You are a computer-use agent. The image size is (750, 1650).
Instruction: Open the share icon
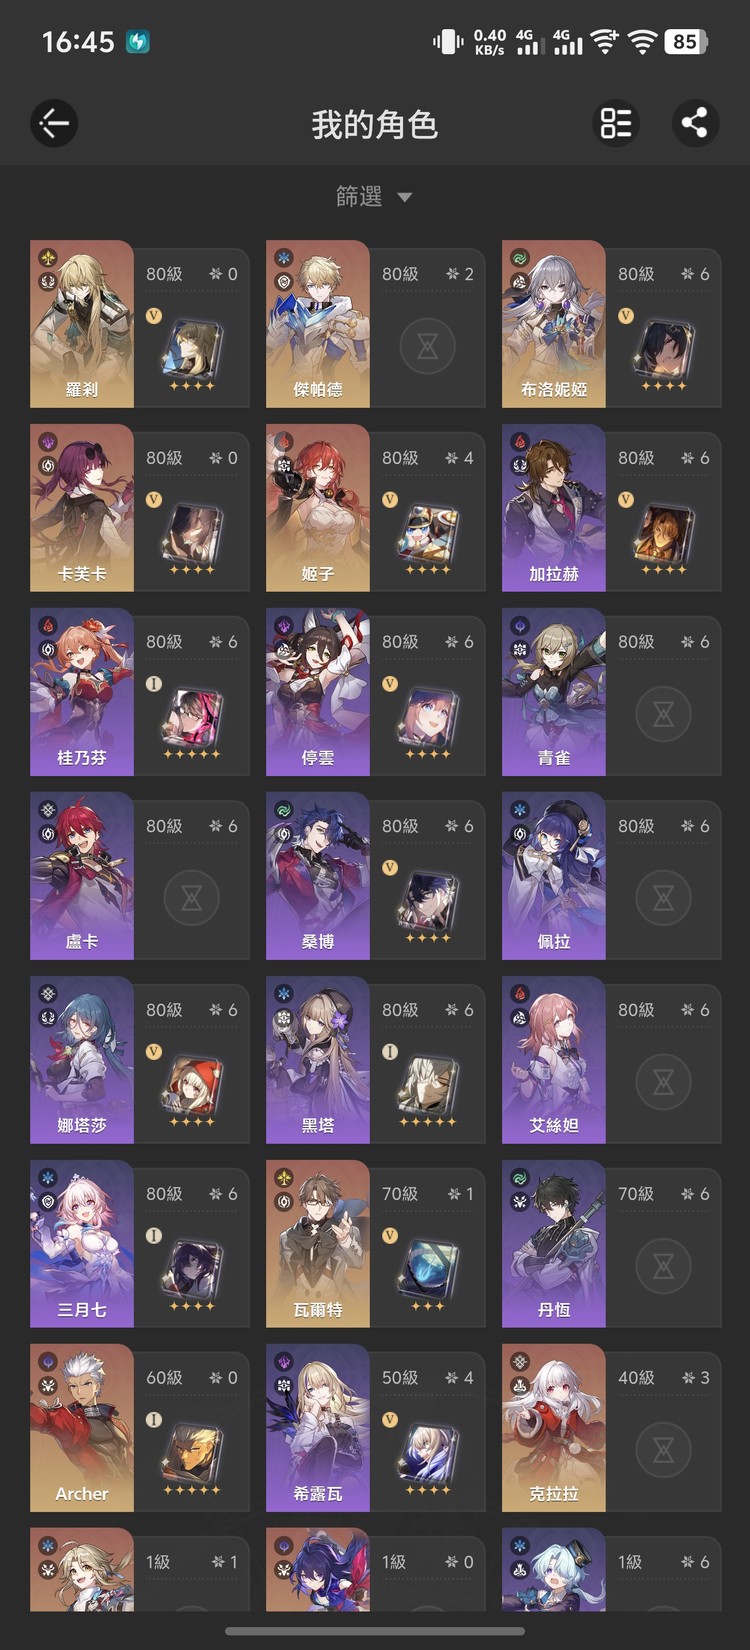[694, 123]
